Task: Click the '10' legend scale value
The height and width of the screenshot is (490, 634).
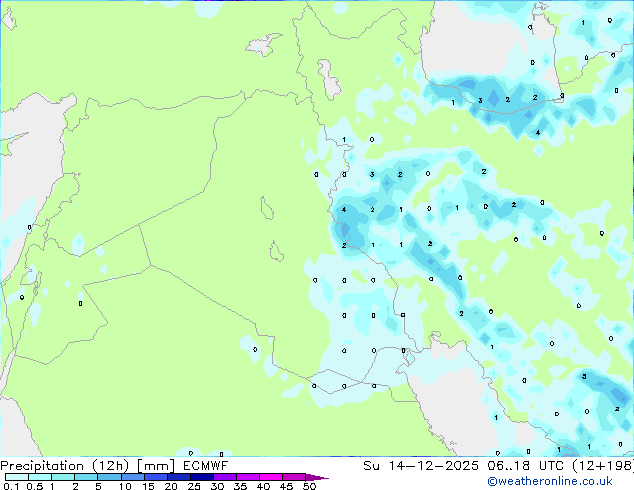Action: pyautogui.click(x=125, y=486)
